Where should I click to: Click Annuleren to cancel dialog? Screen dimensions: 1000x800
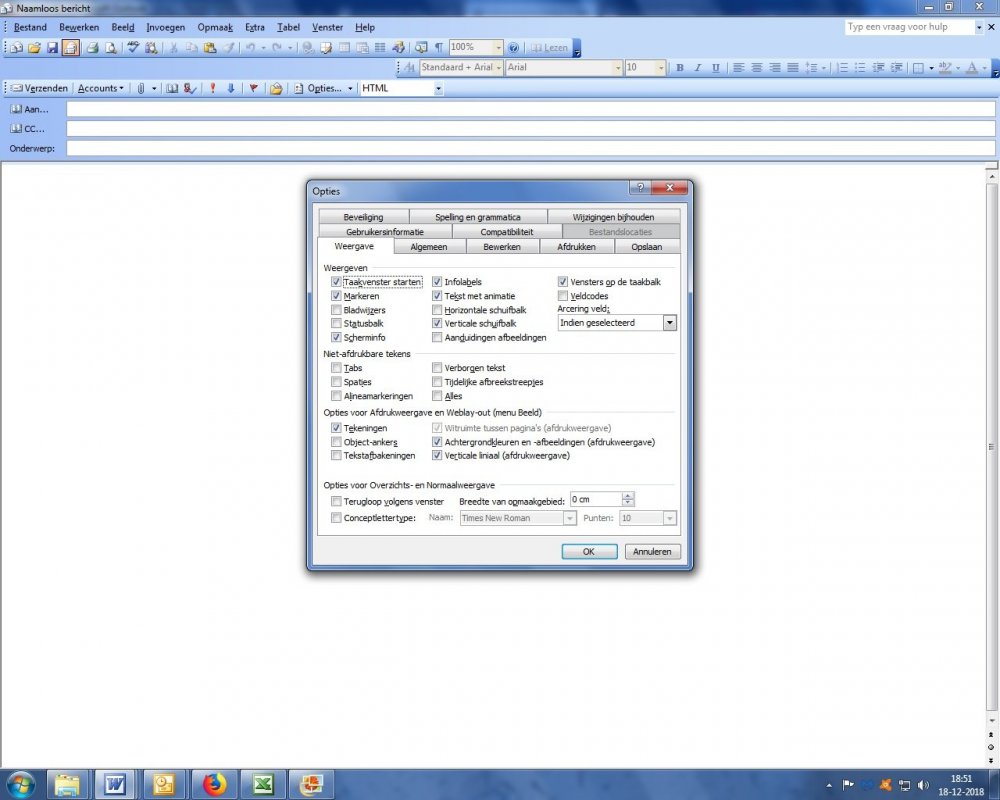coord(652,552)
